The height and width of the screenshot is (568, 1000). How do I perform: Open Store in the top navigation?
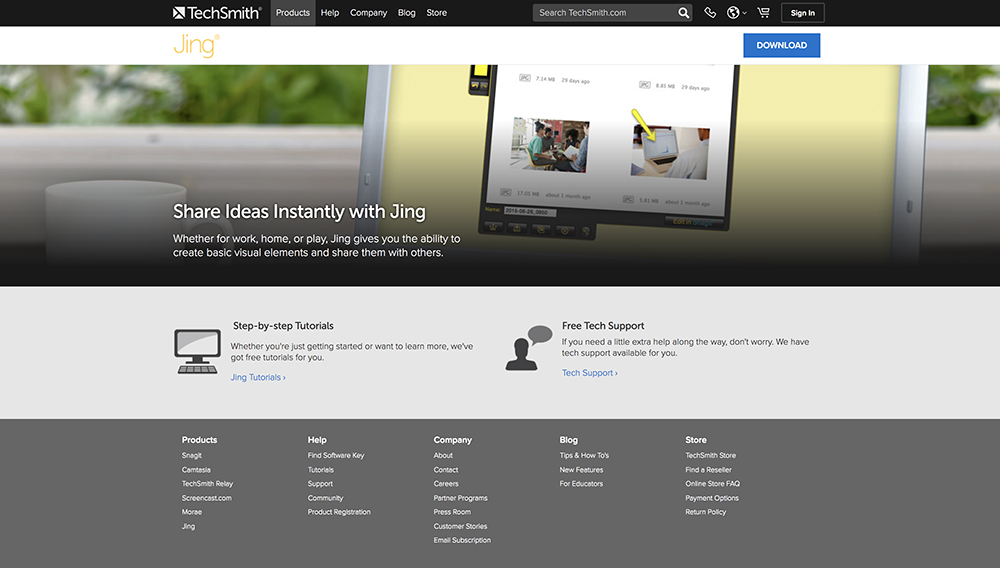click(x=436, y=13)
